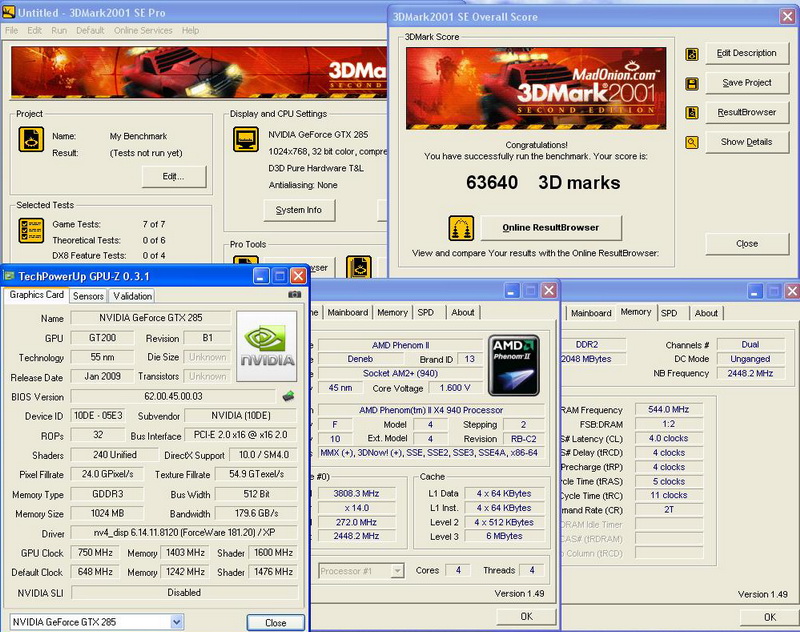This screenshot has width=800, height=632.
Task: Click the 3DMark2001 title bar app icon
Action: (8, 12)
